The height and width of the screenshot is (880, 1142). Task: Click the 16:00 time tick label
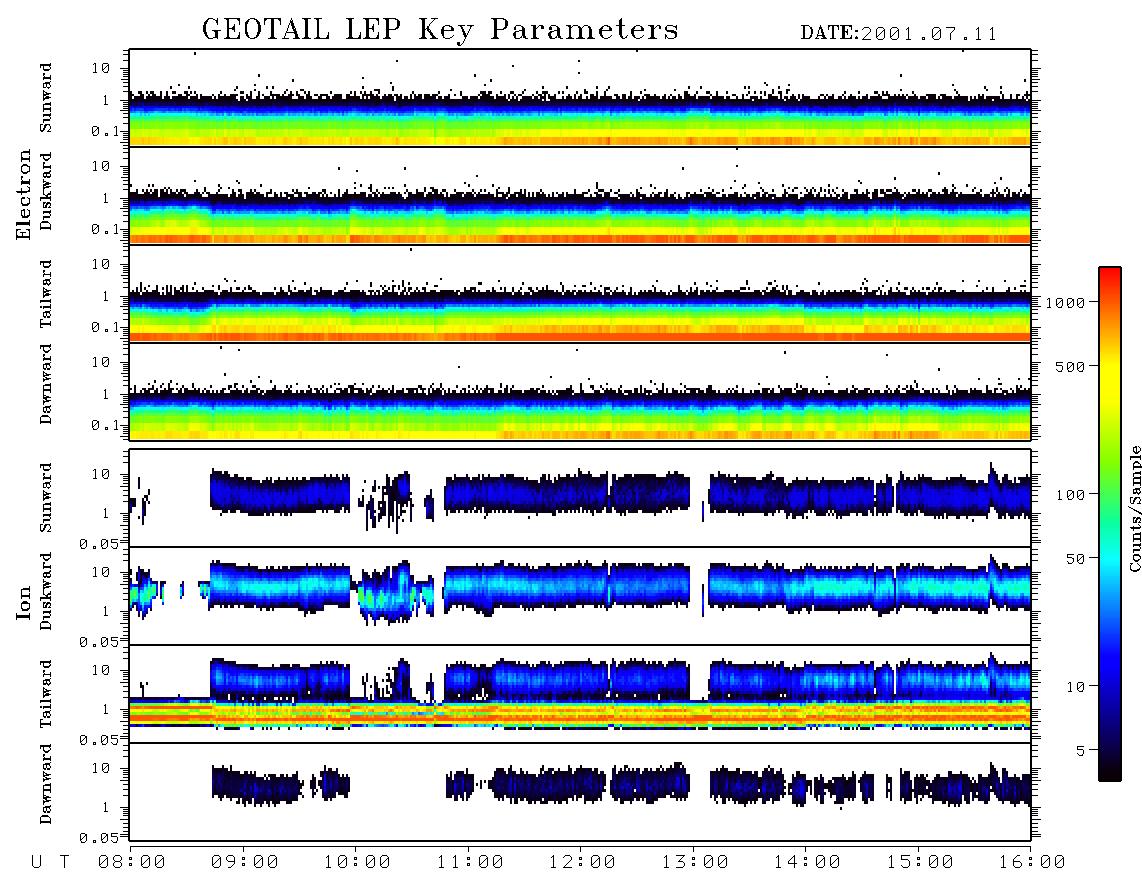[x=1031, y=863]
